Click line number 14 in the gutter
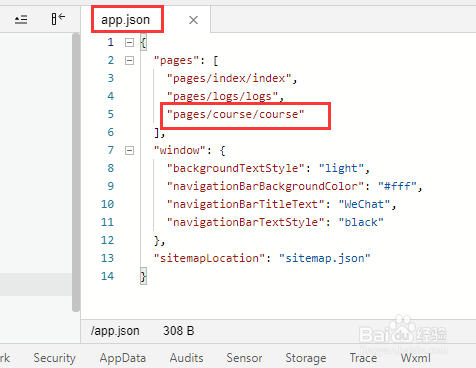 (107, 276)
